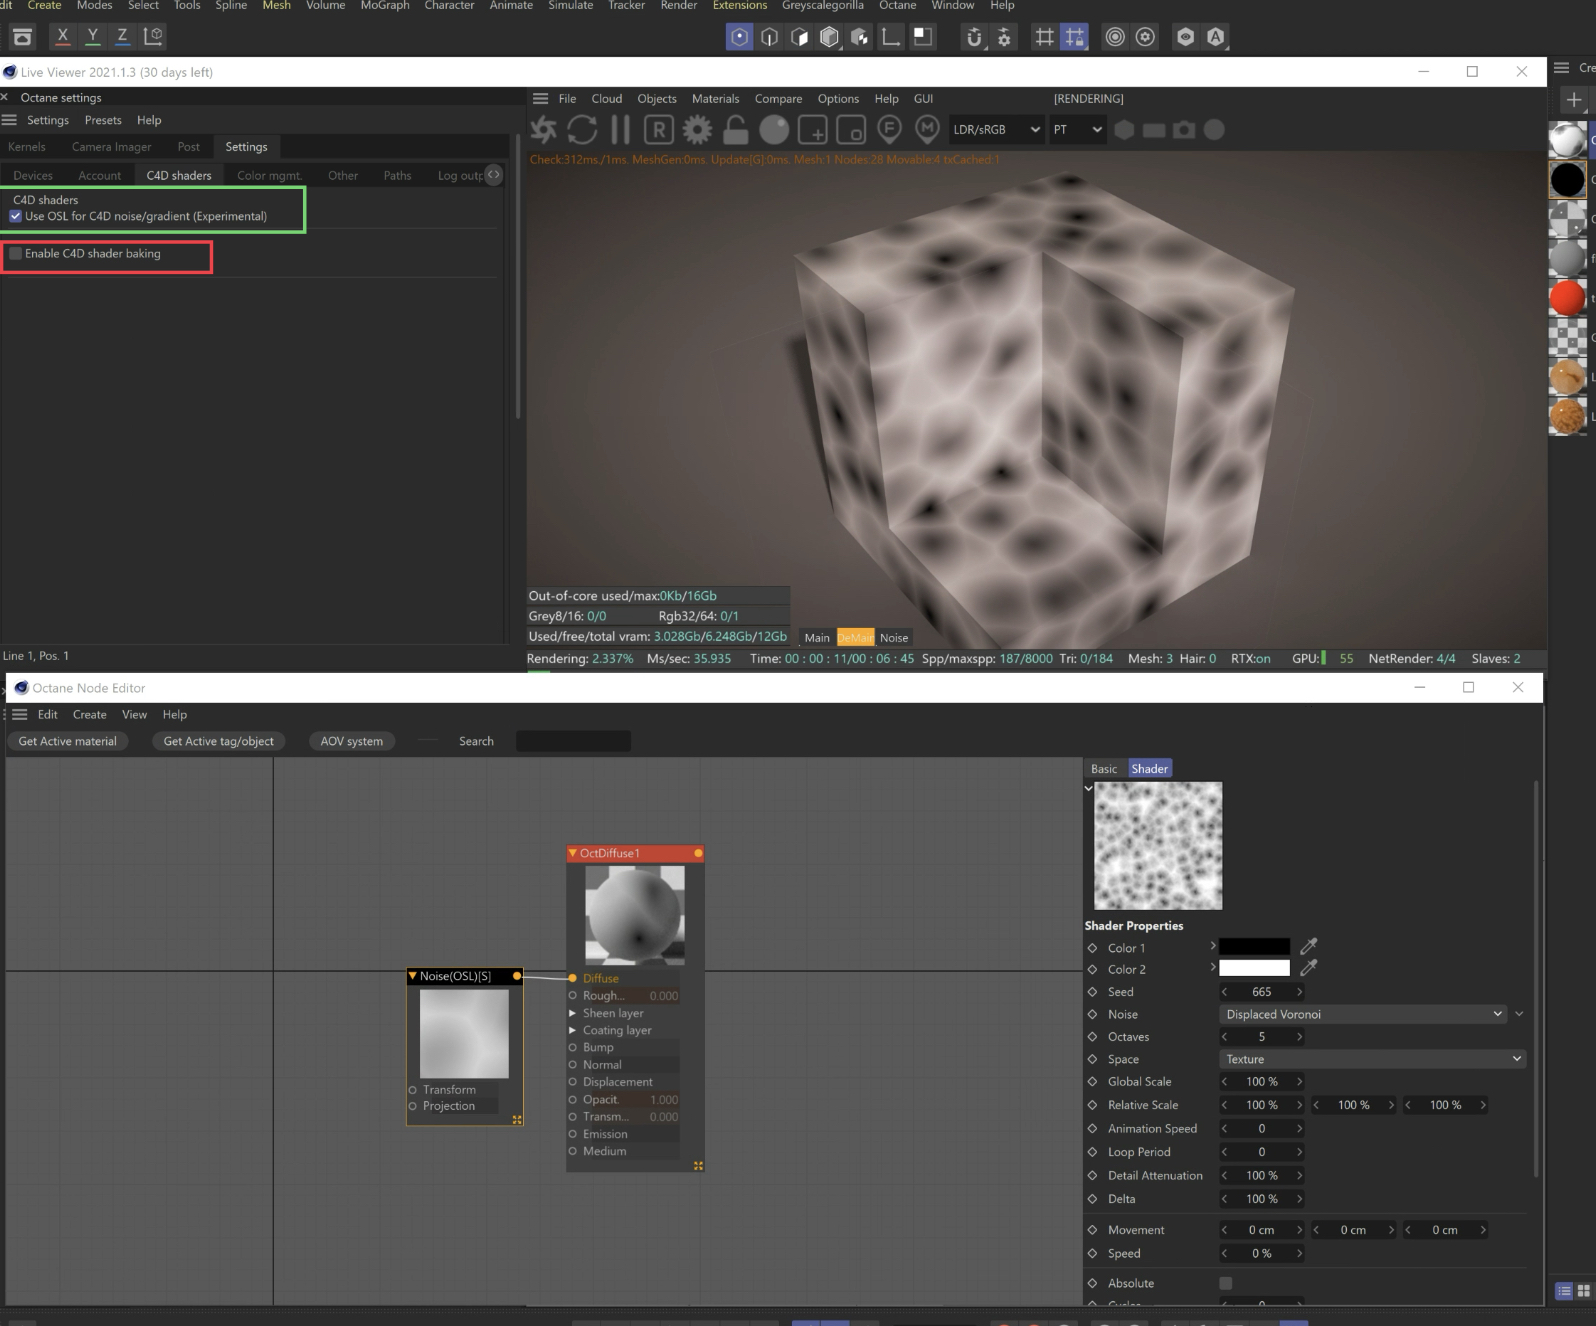Select the X axis lock icon
This screenshot has height=1326, width=1596.
pos(63,37)
